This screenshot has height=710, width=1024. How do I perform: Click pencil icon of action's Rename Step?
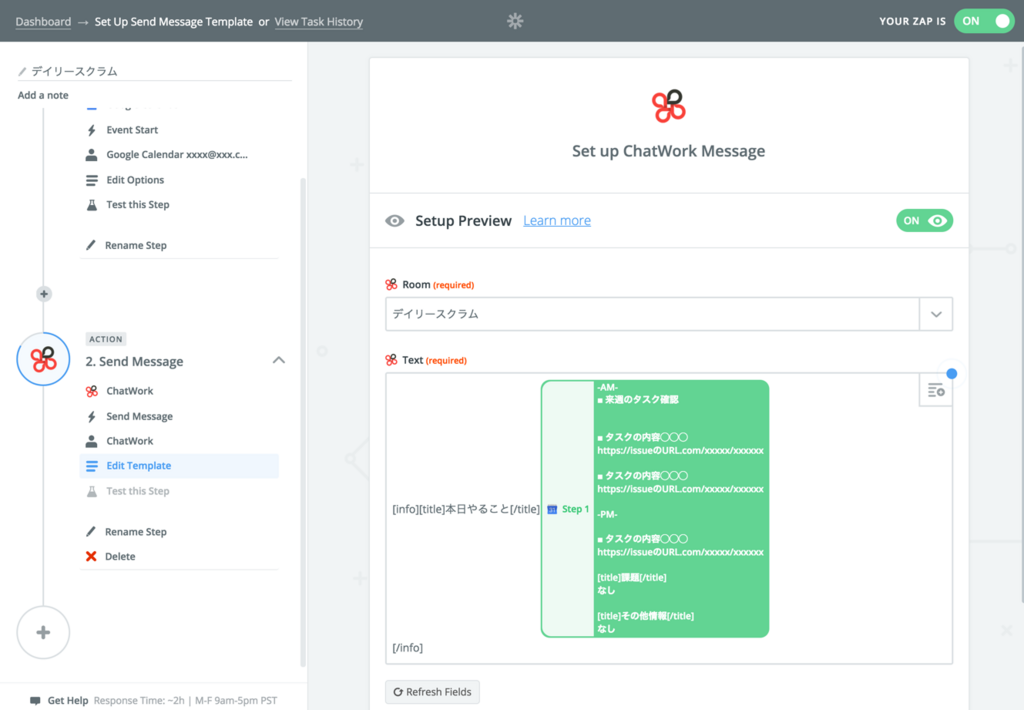point(91,532)
